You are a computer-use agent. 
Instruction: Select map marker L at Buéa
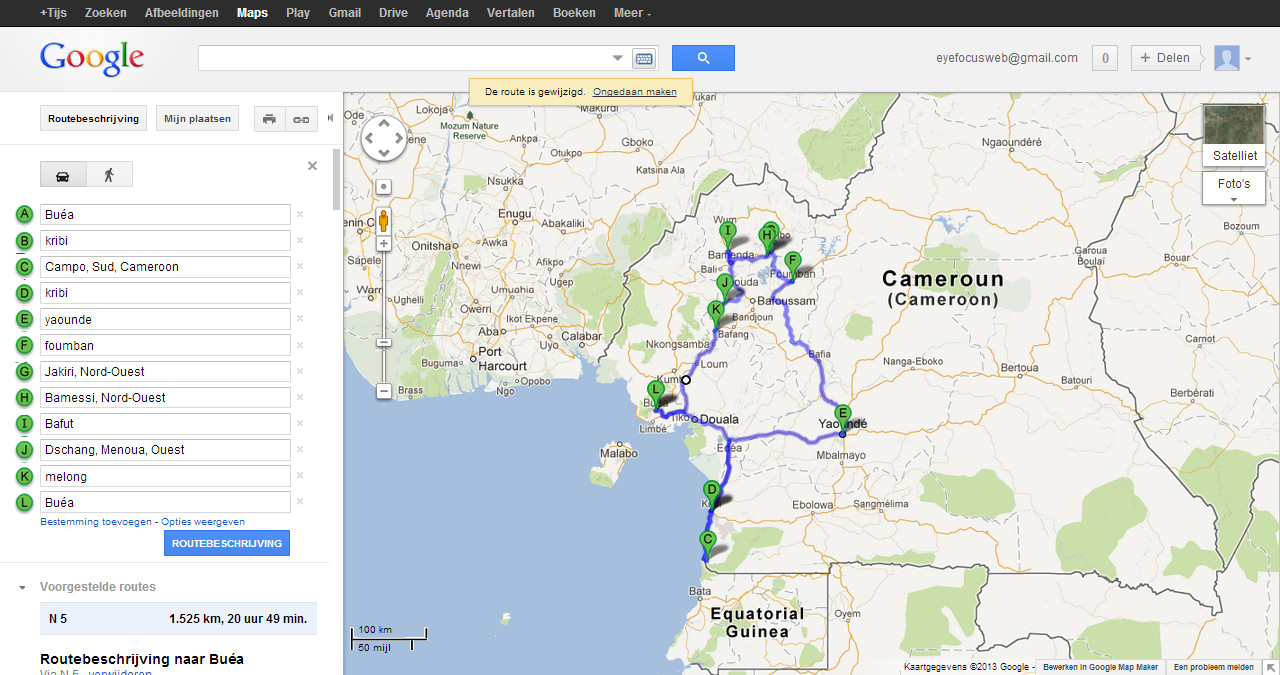pyautogui.click(x=656, y=394)
